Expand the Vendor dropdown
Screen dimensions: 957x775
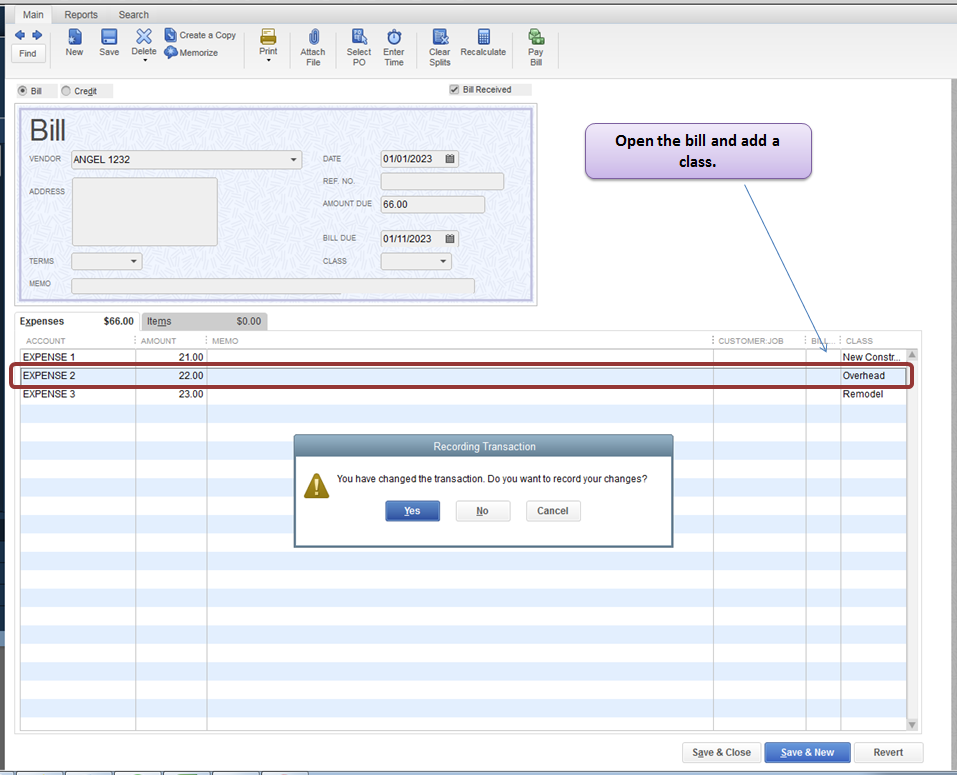[x=294, y=160]
